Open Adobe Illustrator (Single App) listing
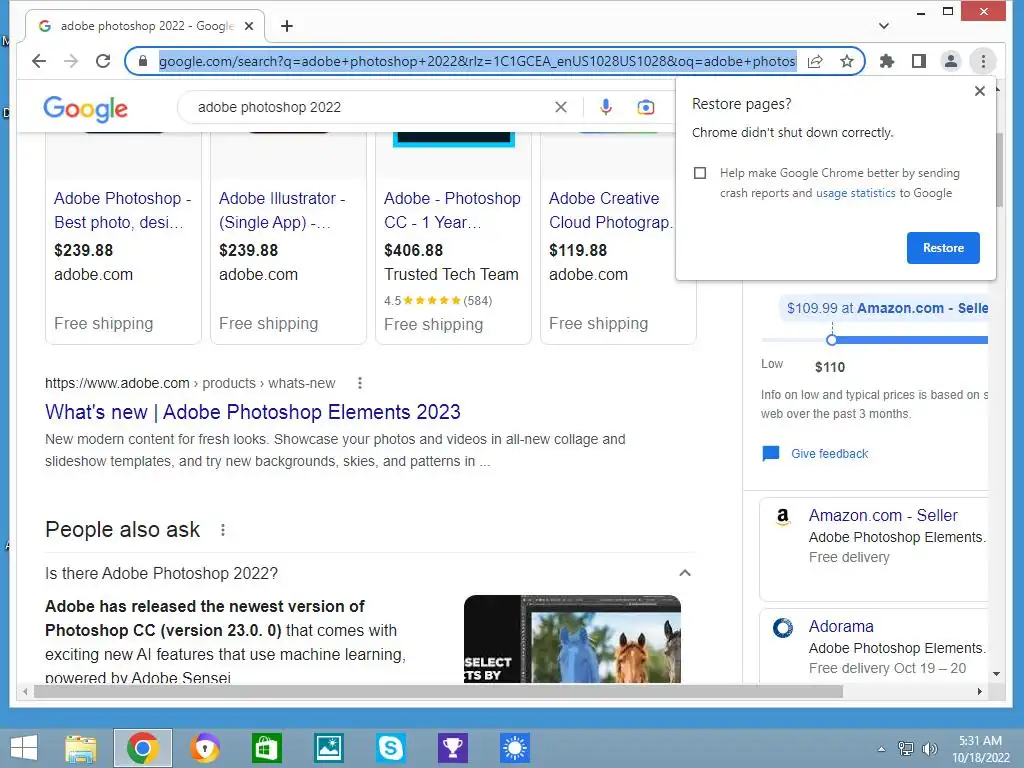This screenshot has height=768, width=1024. [x=282, y=210]
